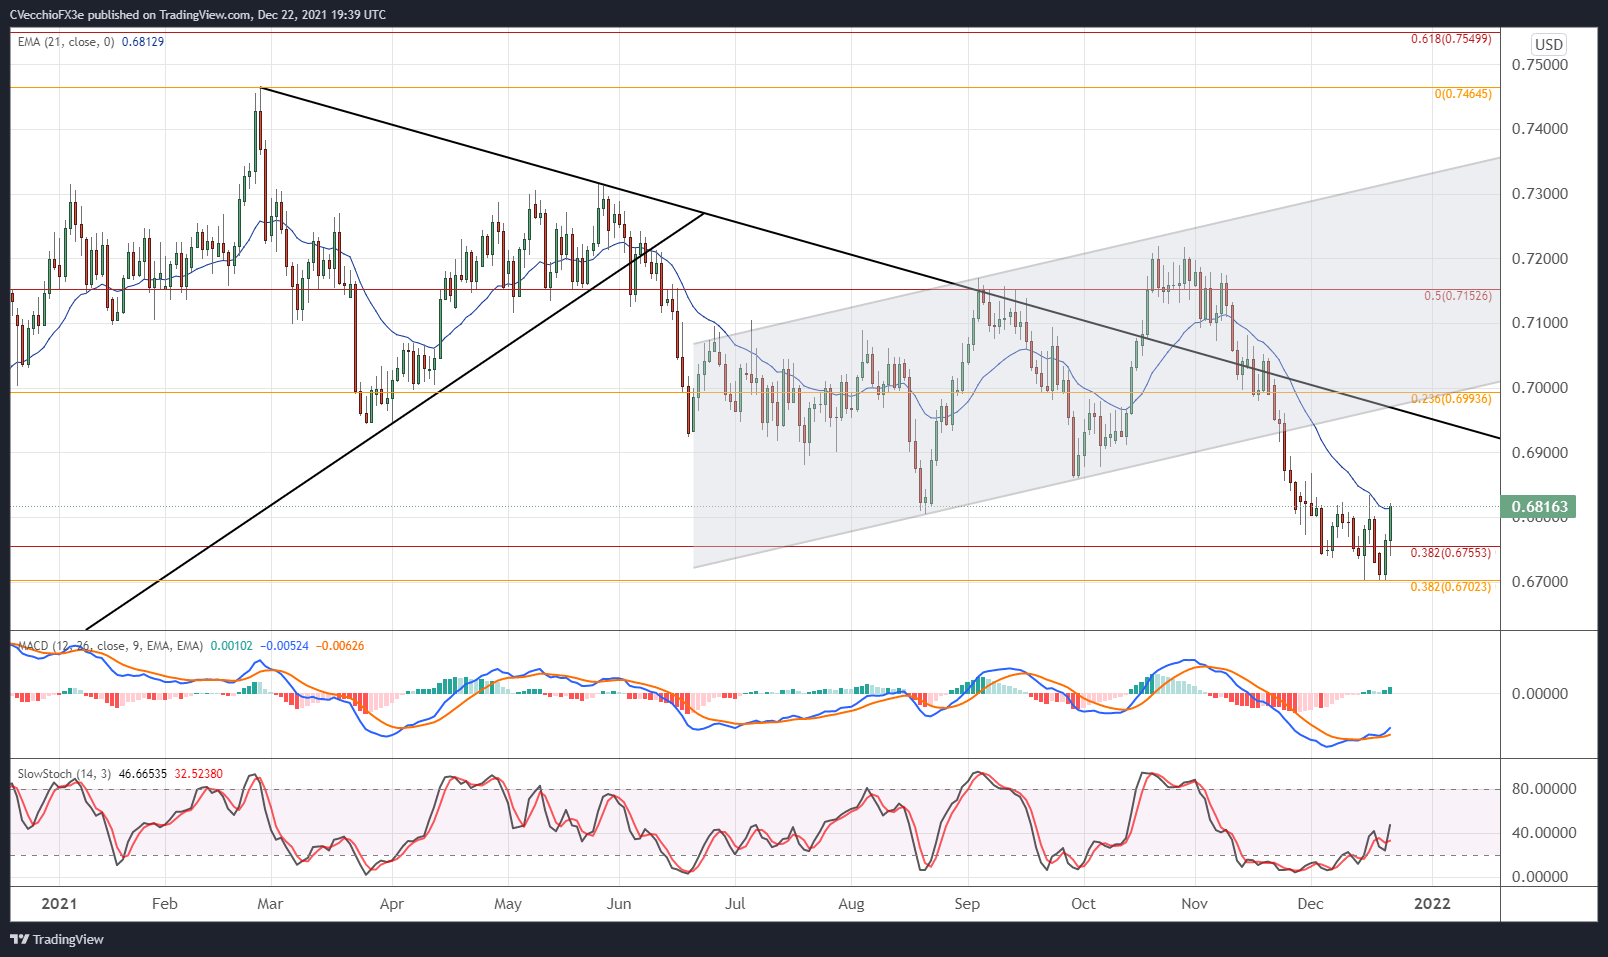Click the MACD pane 0.00000 axis label
The image size is (1608, 957).
click(1539, 694)
